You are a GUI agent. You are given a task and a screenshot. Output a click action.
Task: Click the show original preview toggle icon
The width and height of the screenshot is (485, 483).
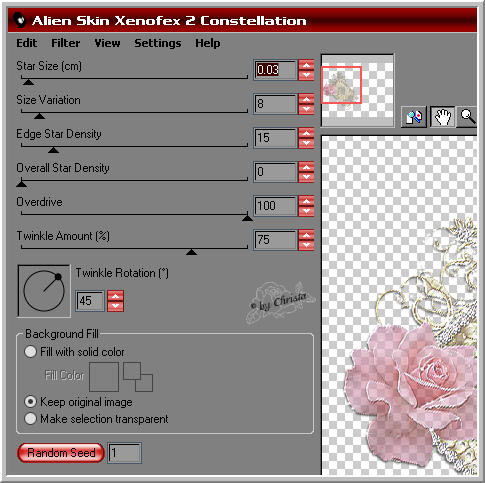tap(413, 117)
